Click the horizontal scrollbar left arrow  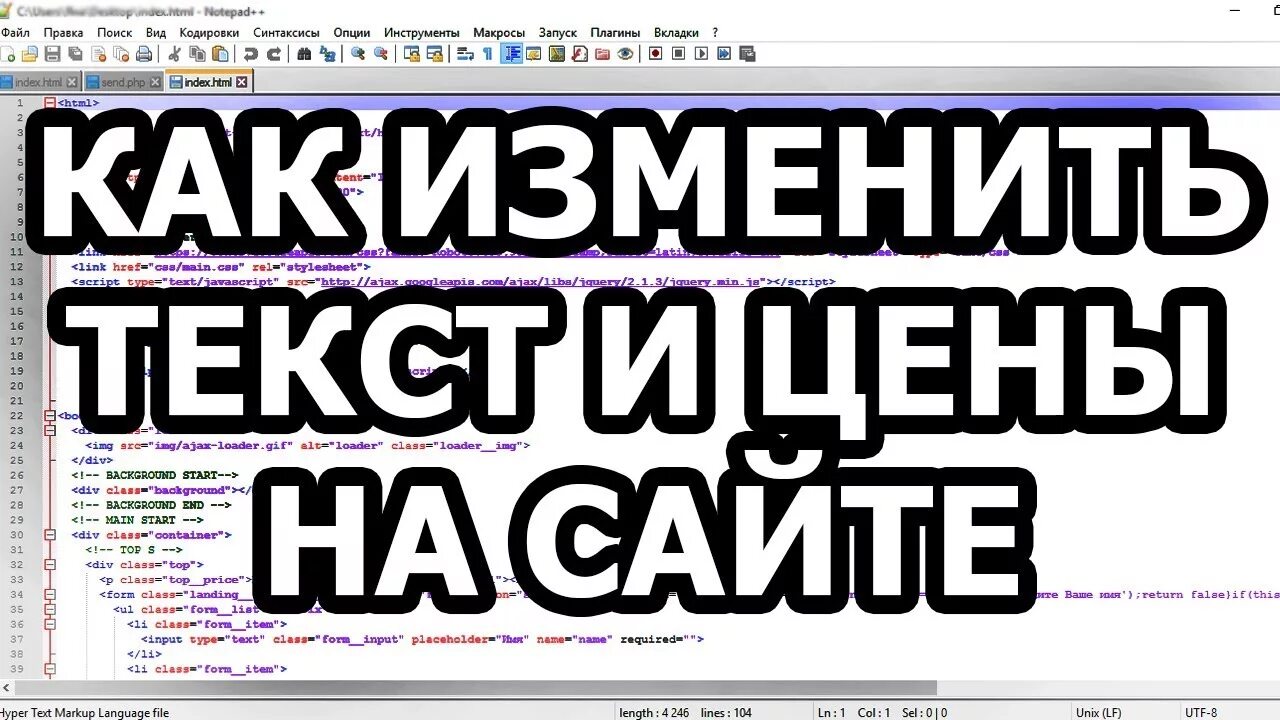[6, 688]
